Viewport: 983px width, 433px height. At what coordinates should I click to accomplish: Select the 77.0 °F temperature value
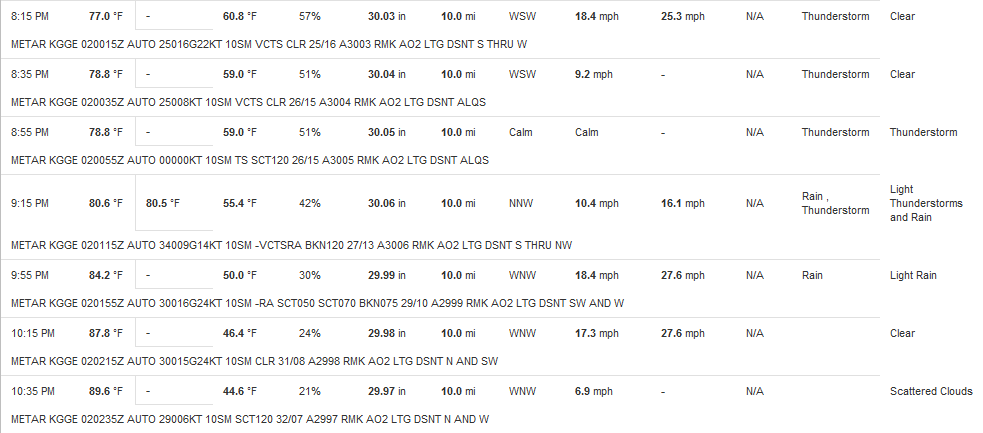pos(106,16)
